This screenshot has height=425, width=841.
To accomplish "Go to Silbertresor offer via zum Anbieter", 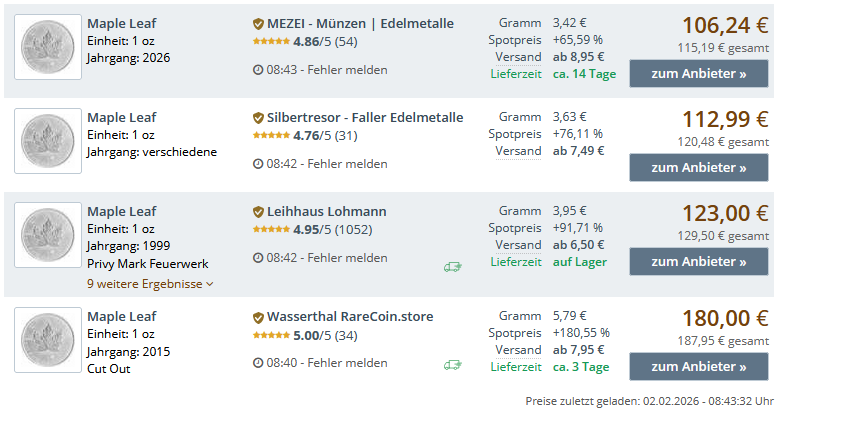I will pos(698,168).
